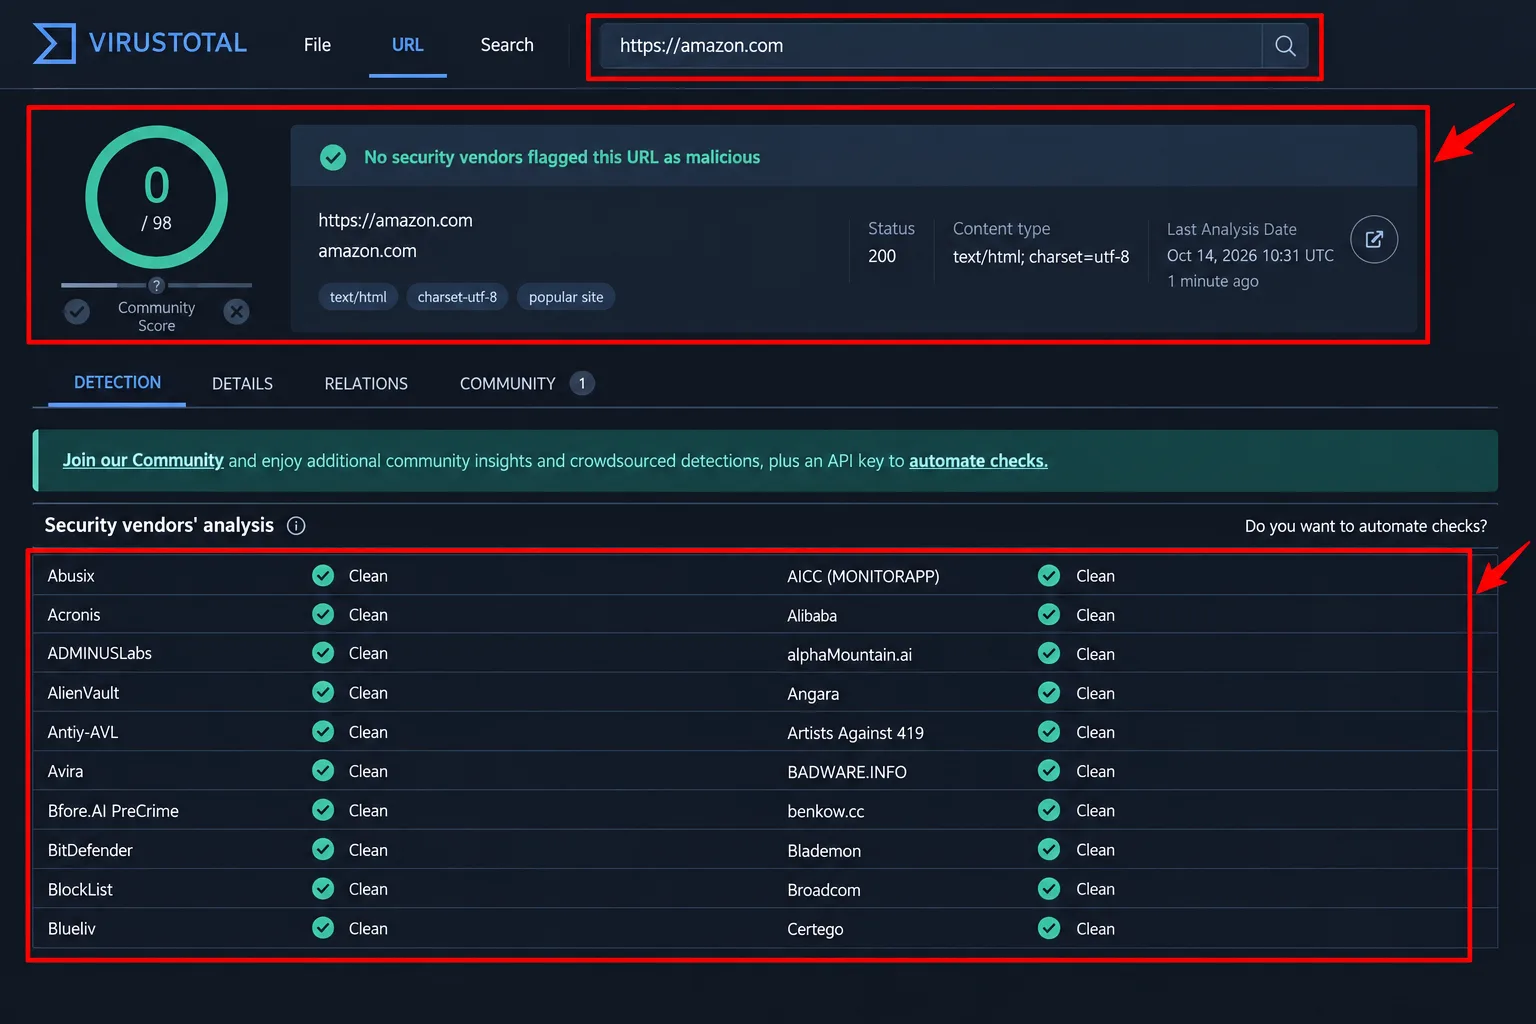
Task: Click the alphaMountain.ai vendor name
Action: (x=849, y=654)
